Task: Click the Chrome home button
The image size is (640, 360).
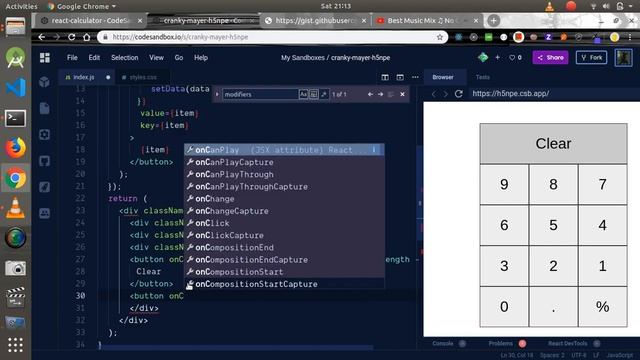Action: [87, 37]
